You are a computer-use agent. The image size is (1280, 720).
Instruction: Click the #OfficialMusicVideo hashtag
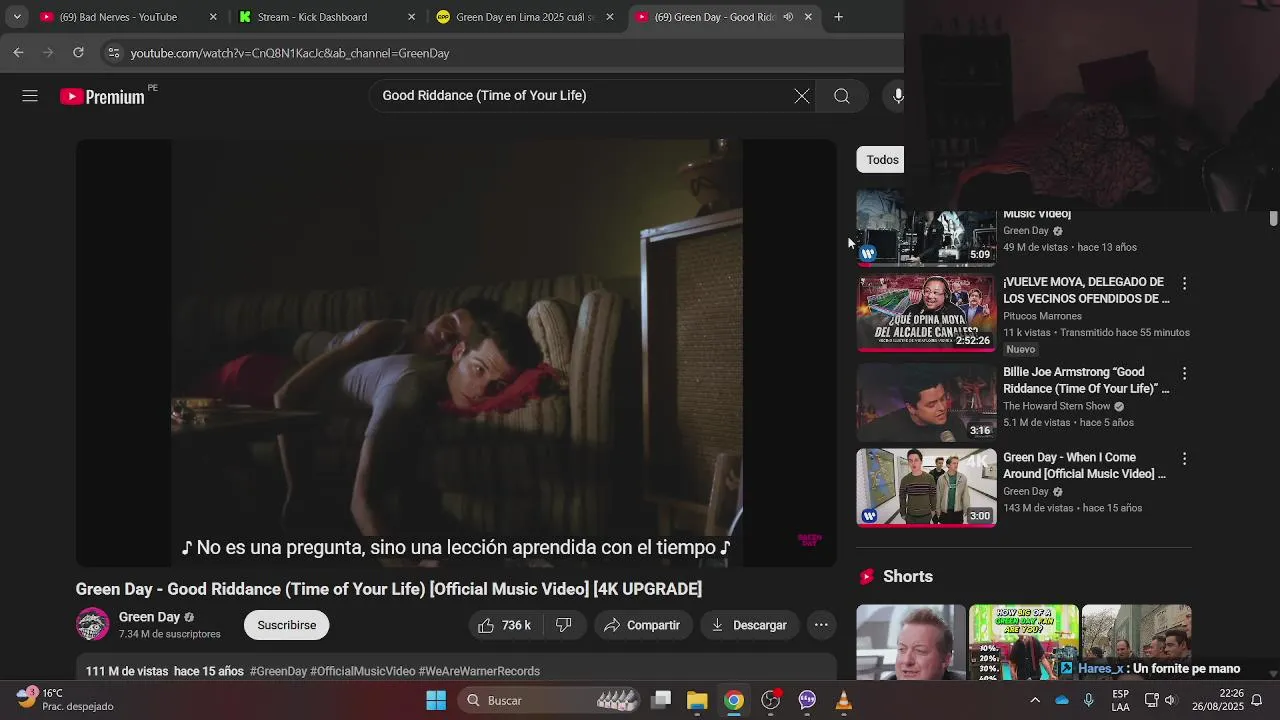coord(363,671)
